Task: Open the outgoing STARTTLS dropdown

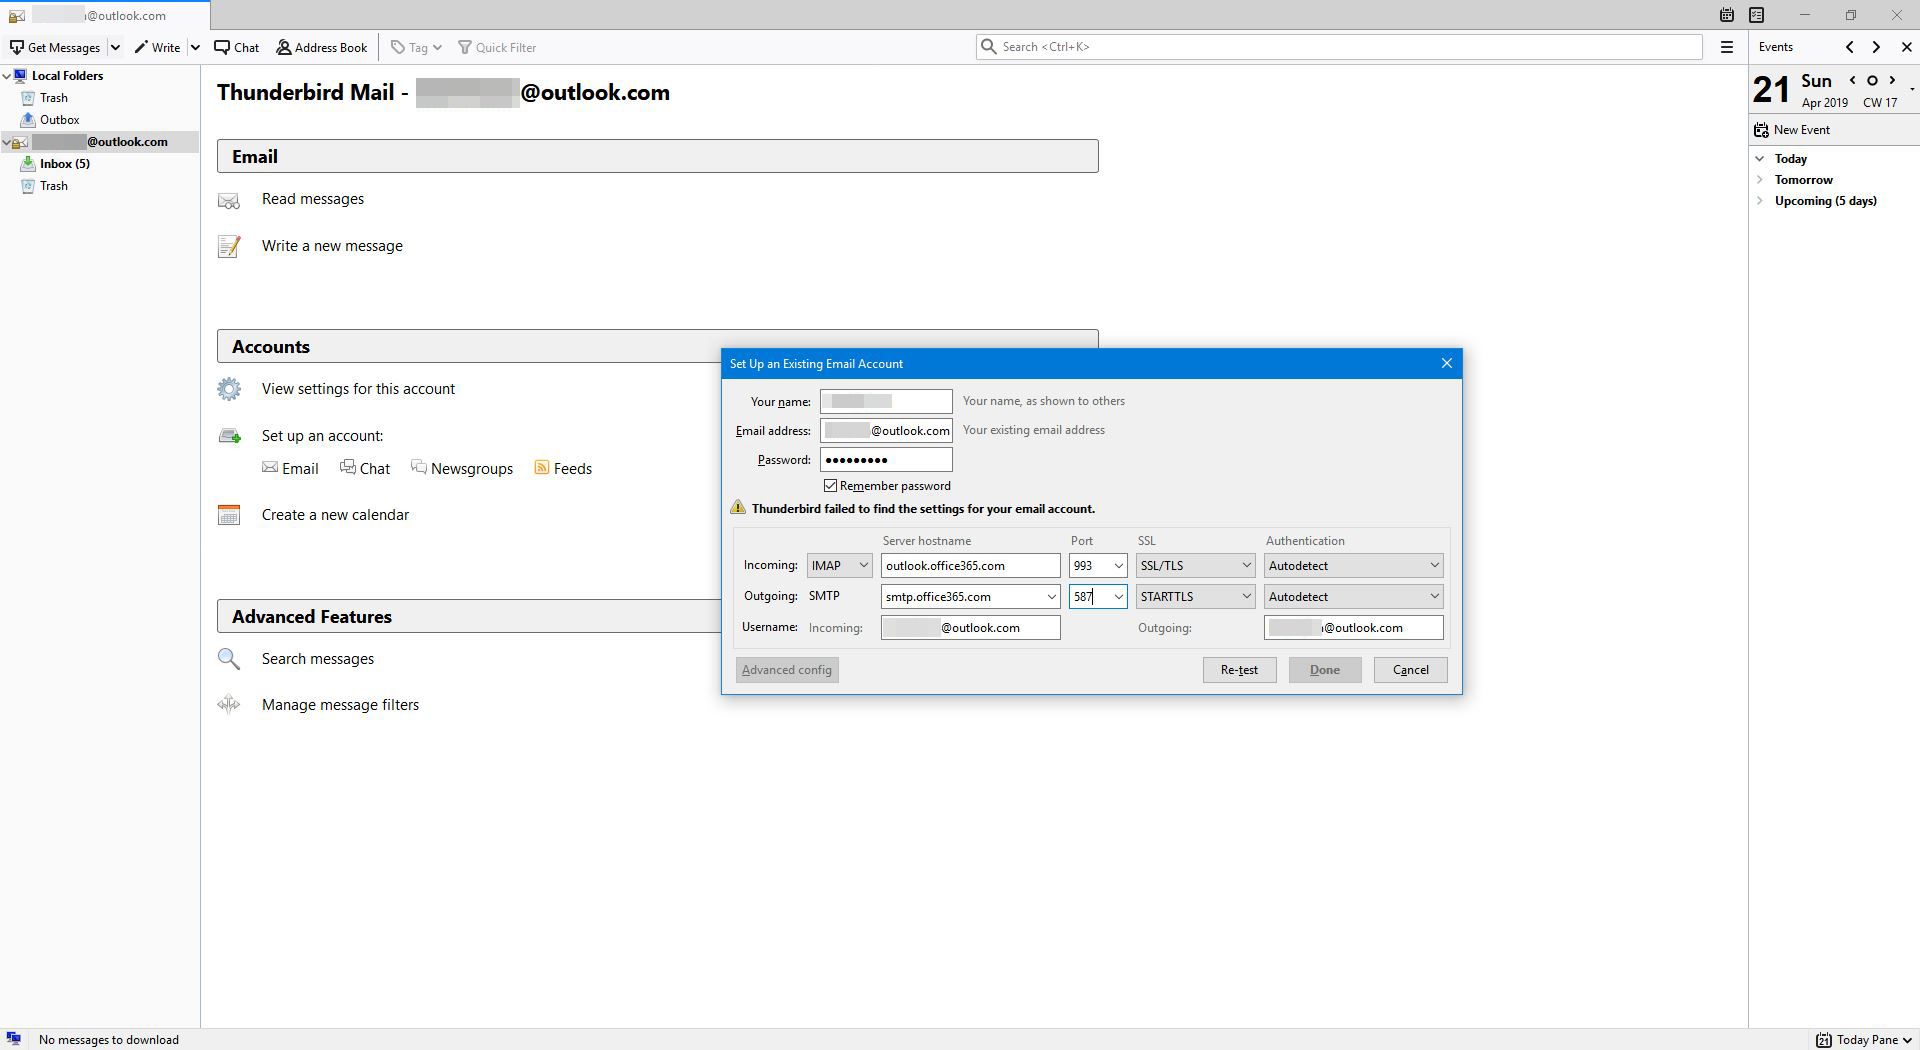Action: [x=1195, y=597]
